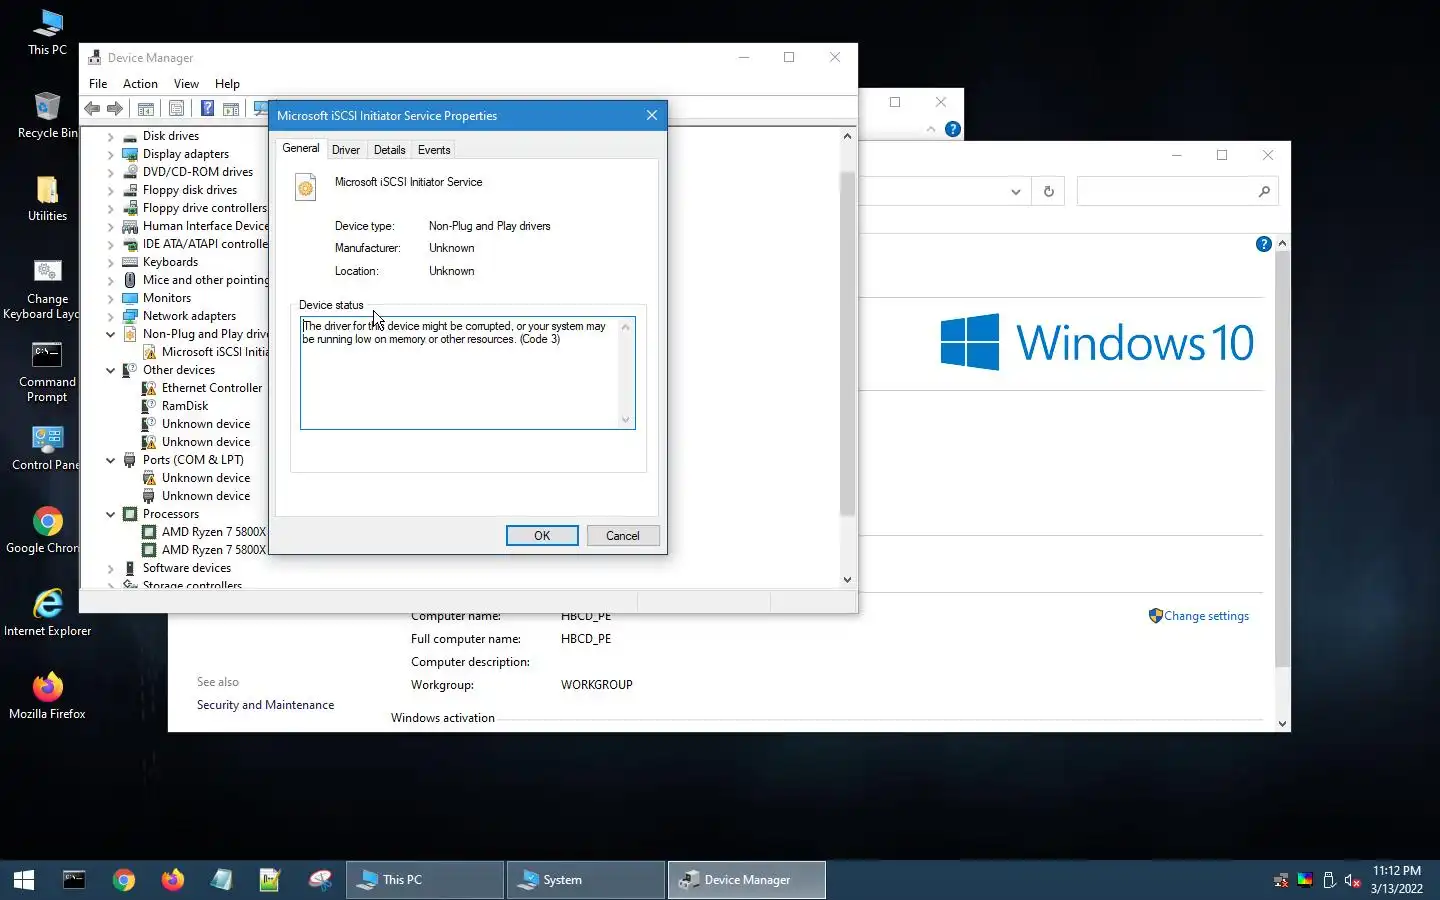Select the Change Keyboard Layout desktop icon
1440x900 pixels.
click(x=47, y=289)
